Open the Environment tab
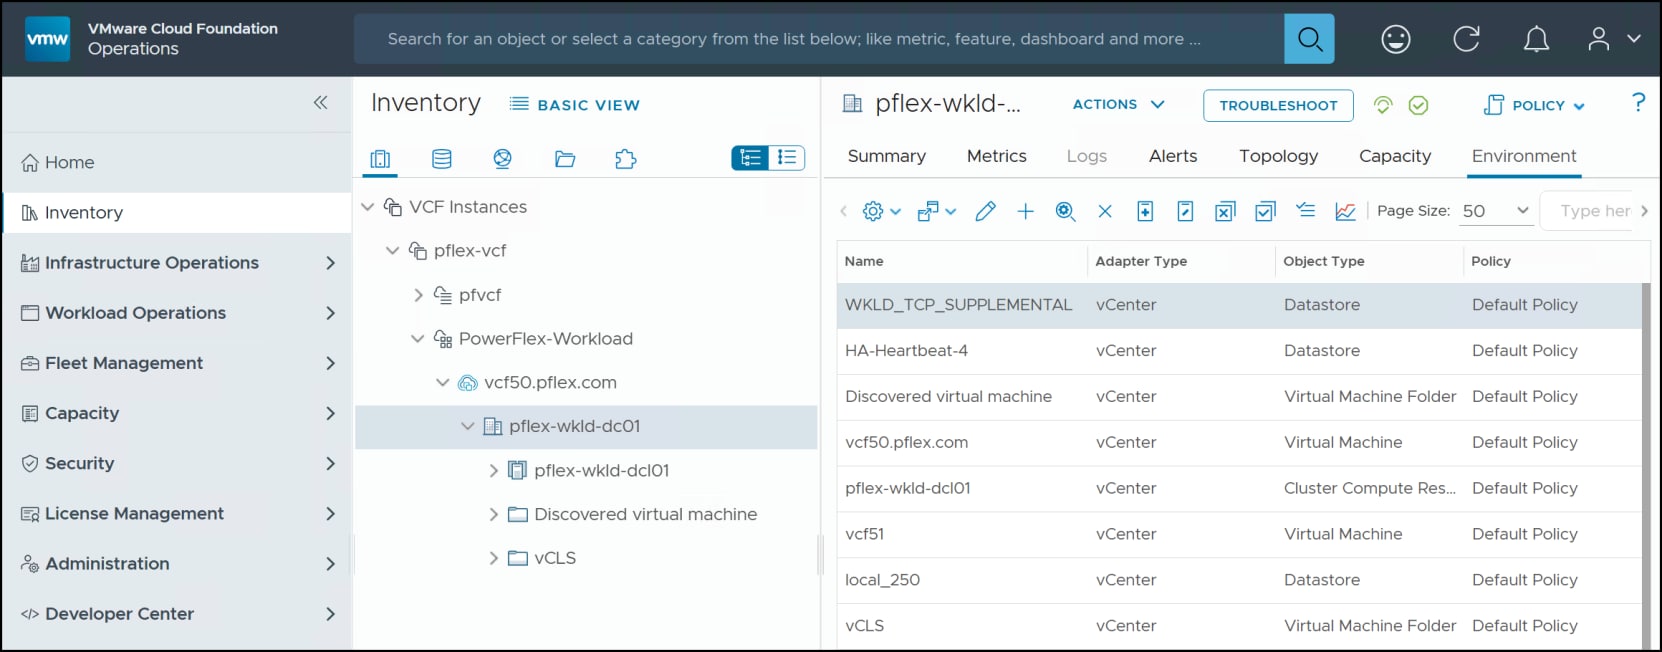The image size is (1662, 652). coord(1524,156)
